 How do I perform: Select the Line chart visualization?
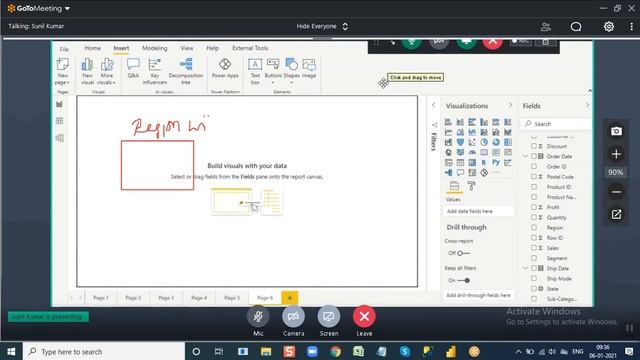click(x=448, y=132)
